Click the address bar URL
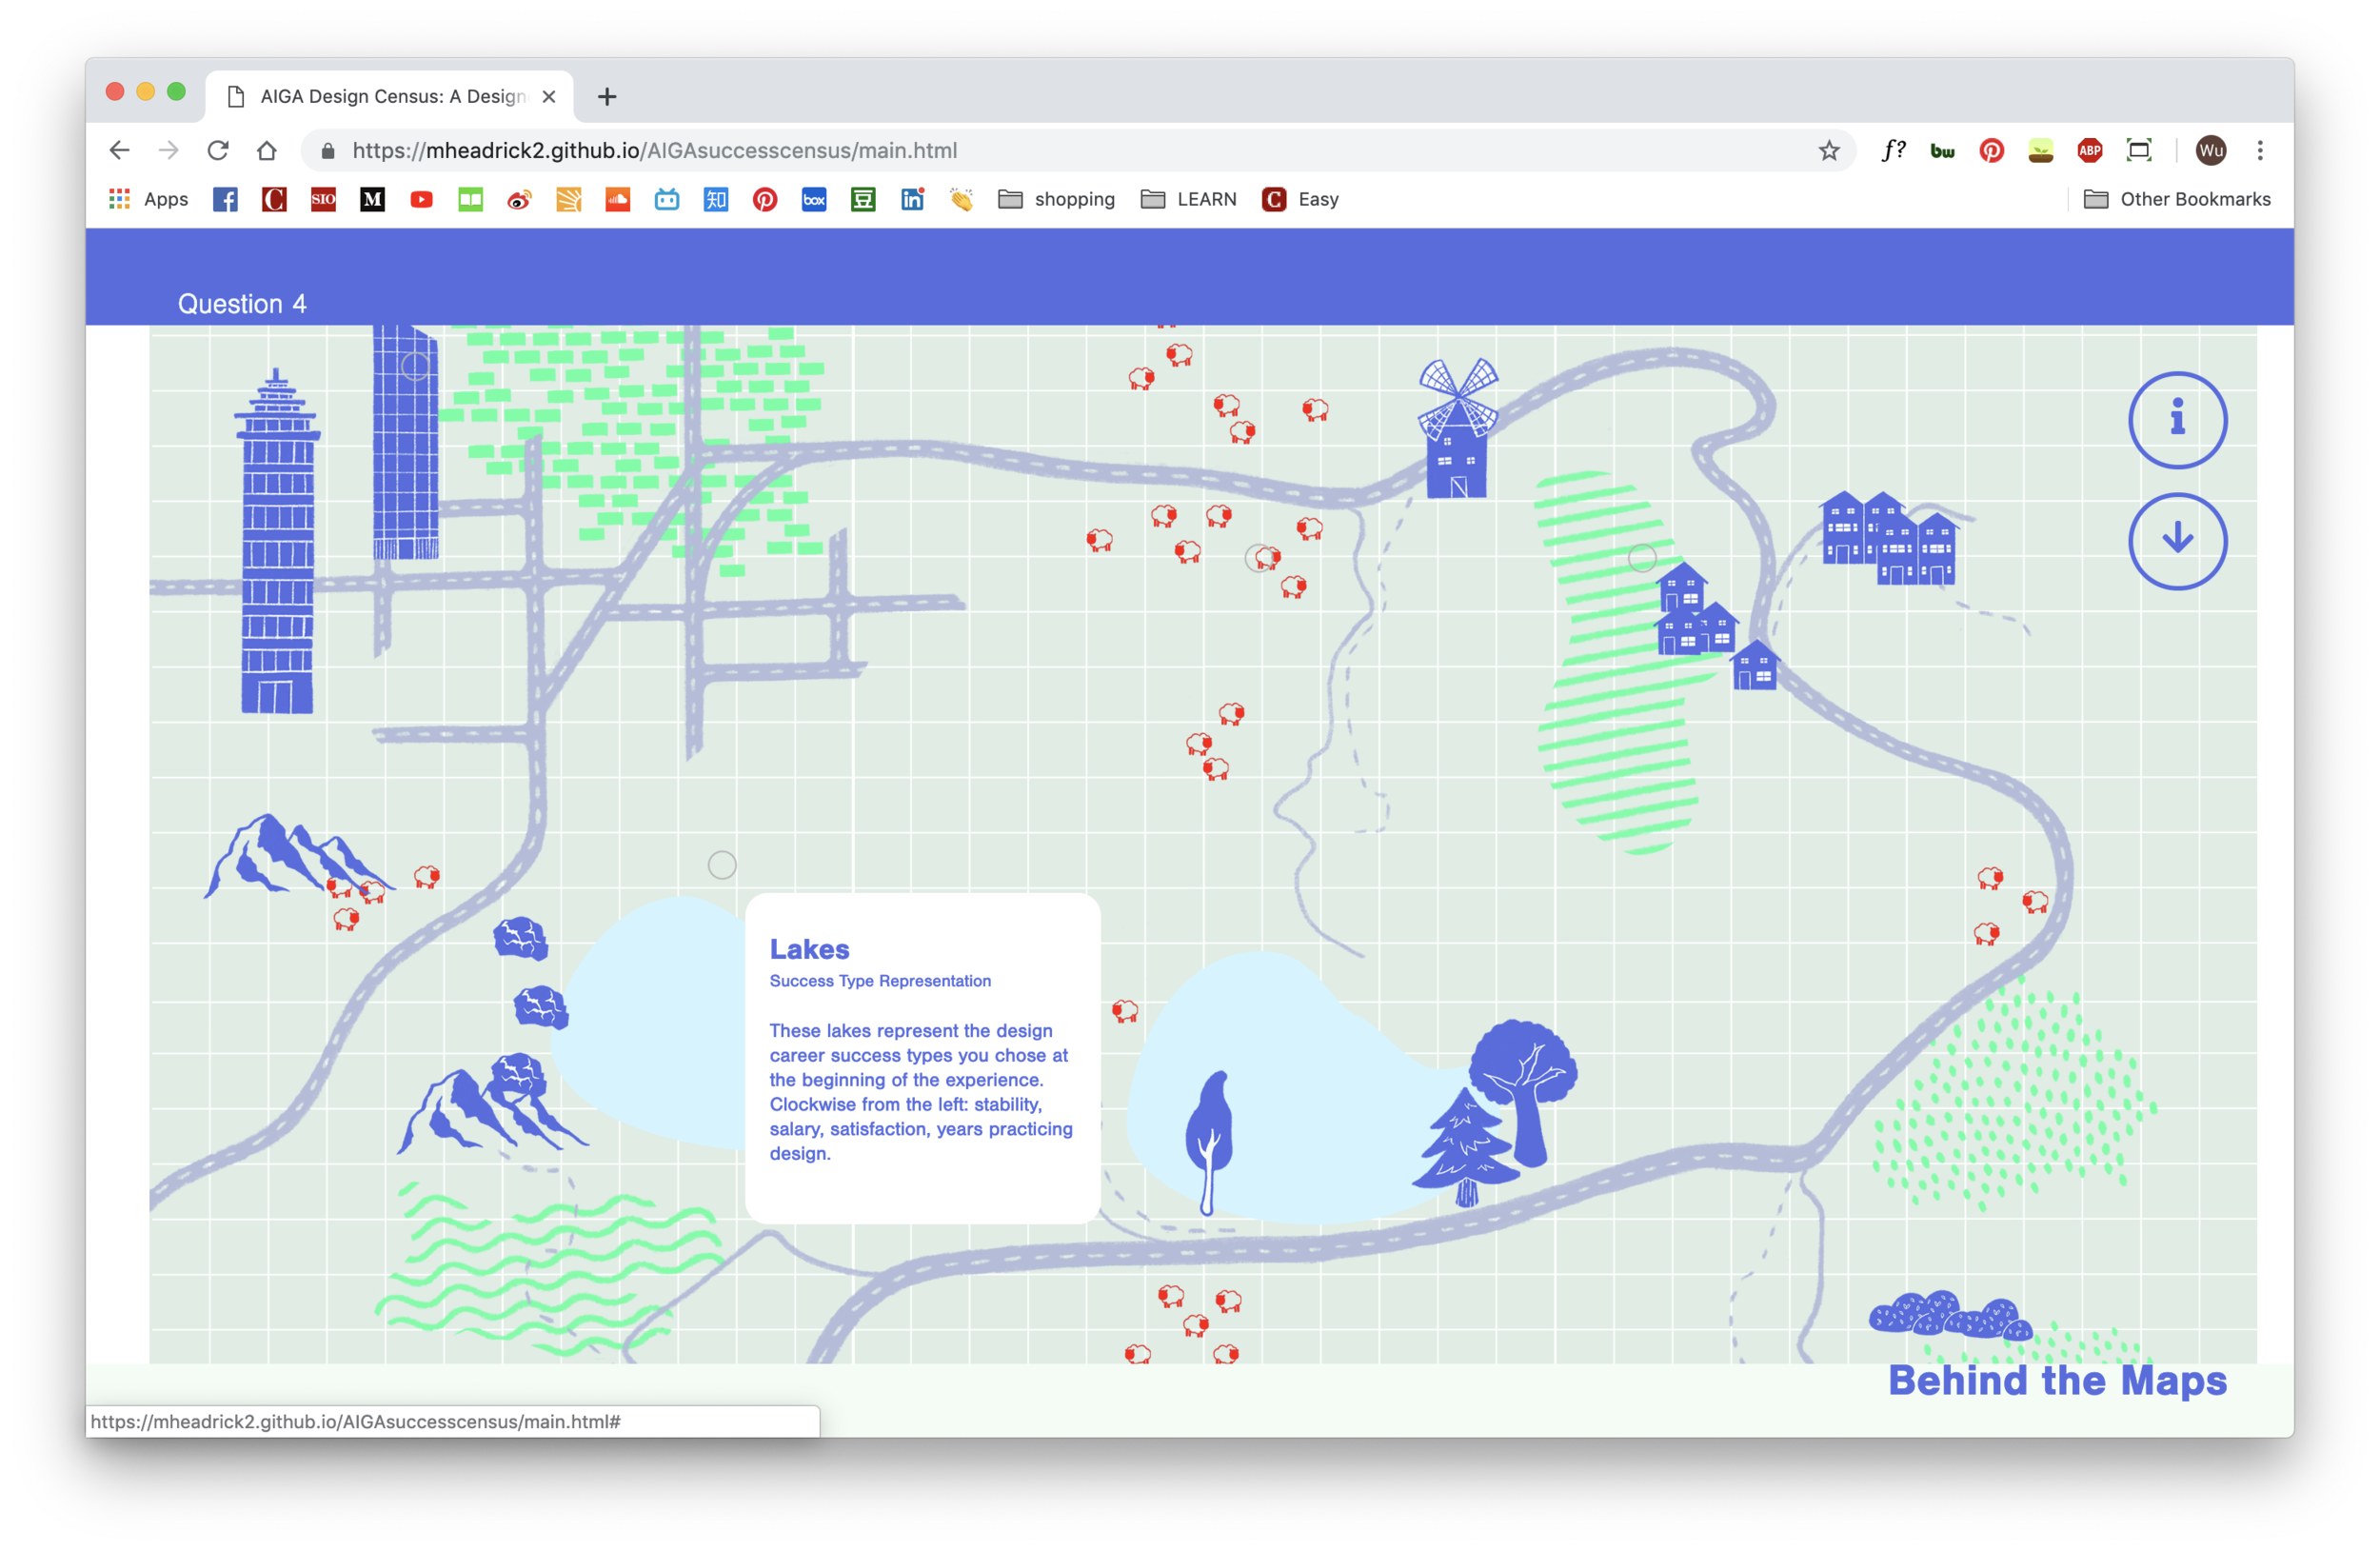The height and width of the screenshot is (1551, 2380). 654,150
